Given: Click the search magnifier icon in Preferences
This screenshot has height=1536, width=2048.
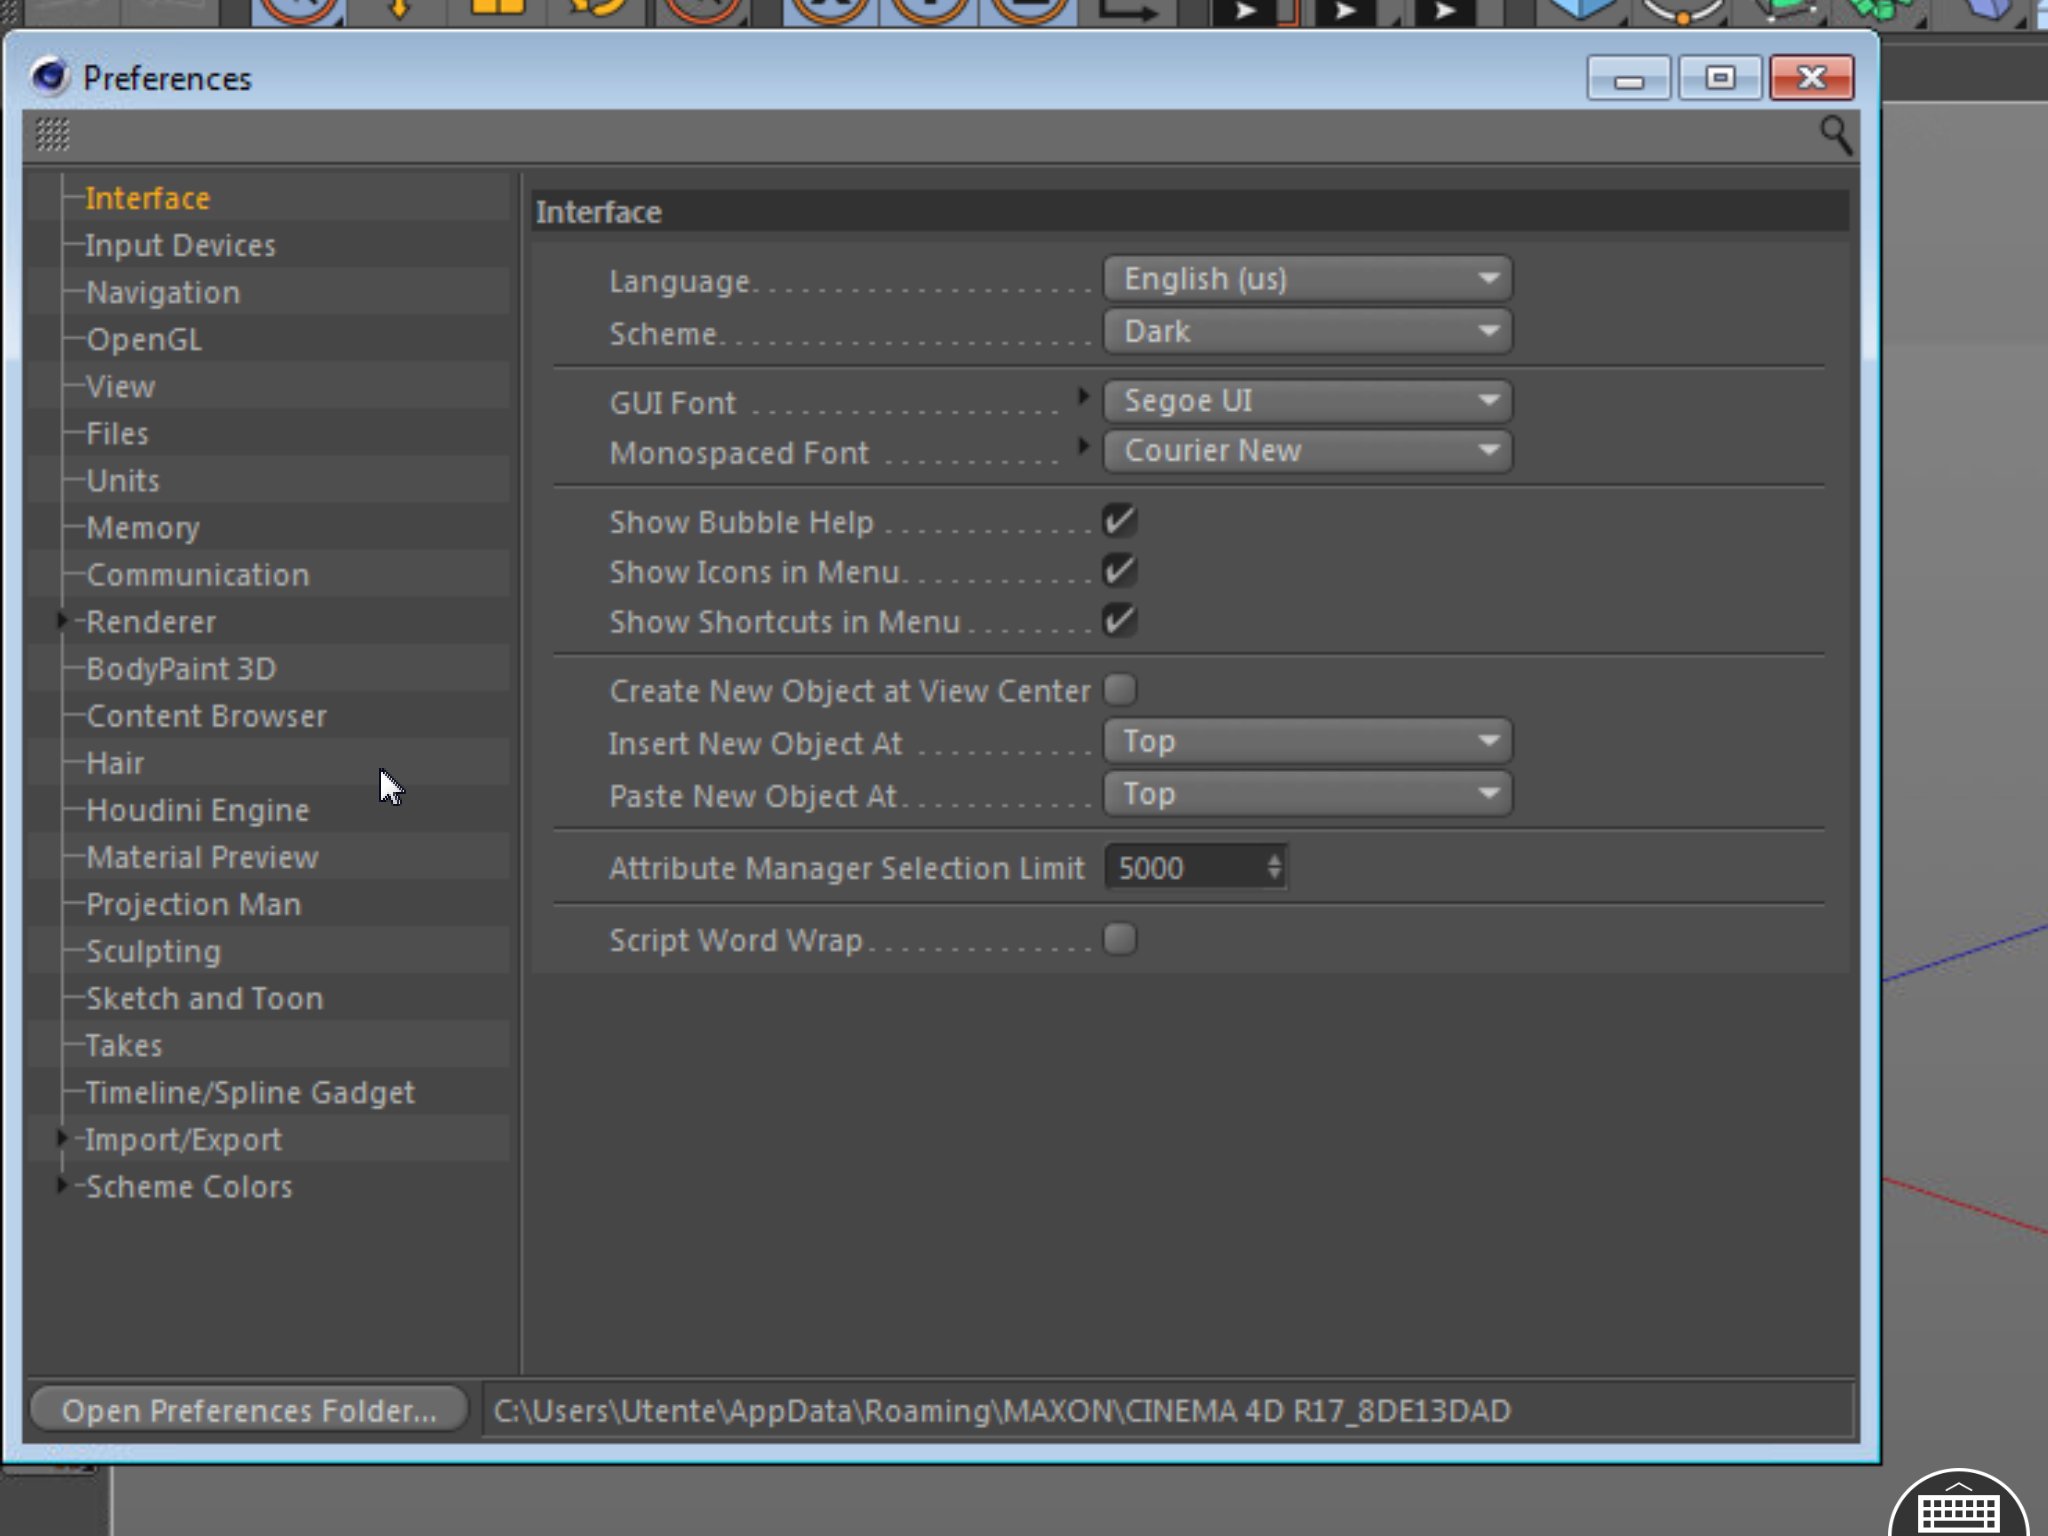Looking at the screenshot, I should point(1835,134).
